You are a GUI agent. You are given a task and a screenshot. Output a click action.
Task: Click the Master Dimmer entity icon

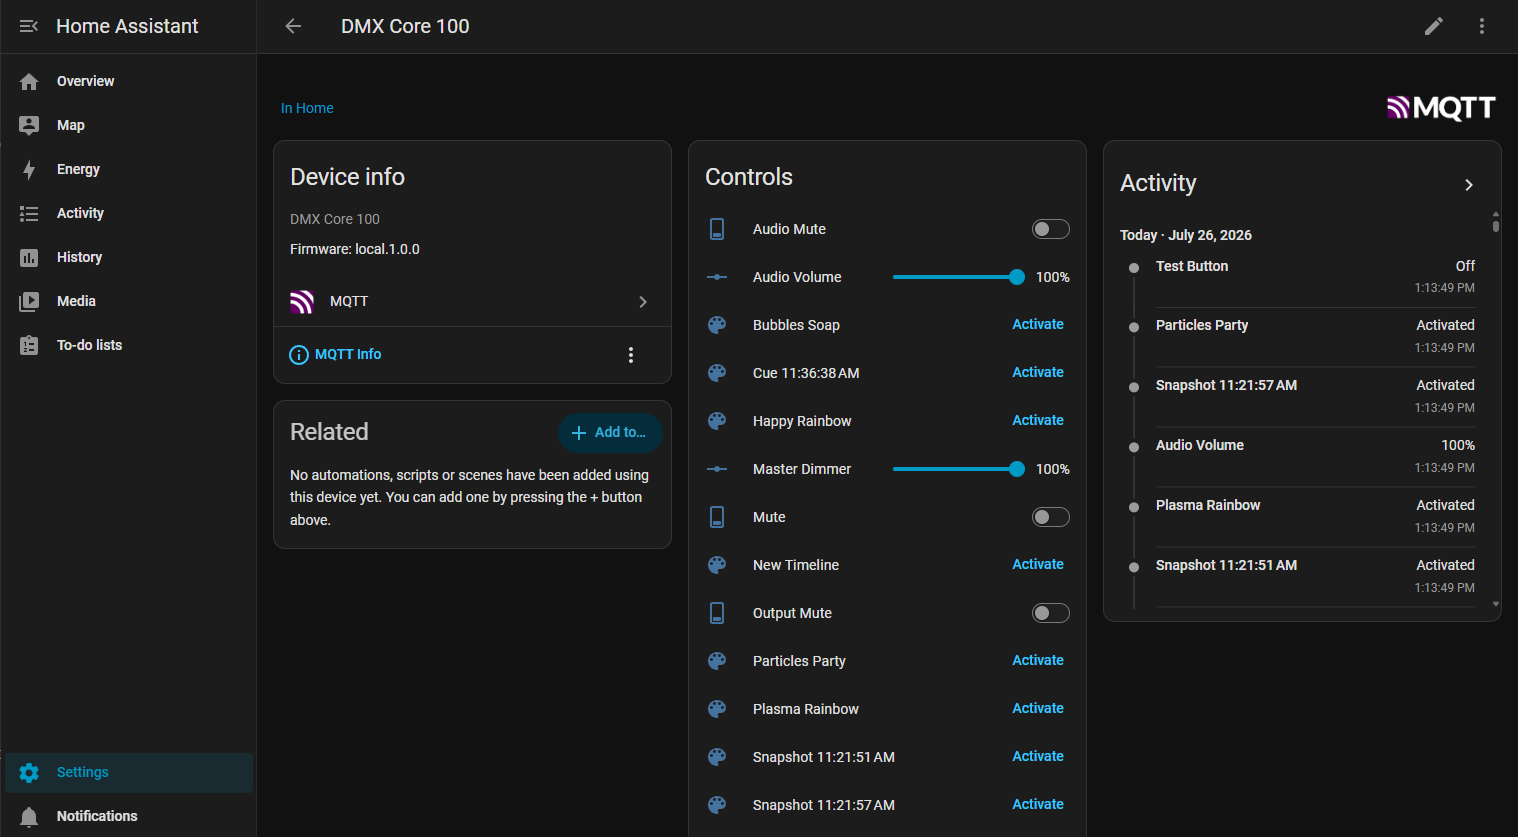point(717,469)
